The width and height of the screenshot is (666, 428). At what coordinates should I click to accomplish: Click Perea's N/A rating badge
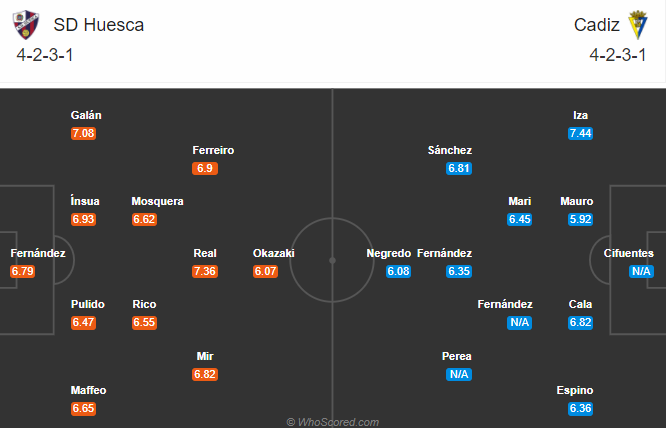459,374
